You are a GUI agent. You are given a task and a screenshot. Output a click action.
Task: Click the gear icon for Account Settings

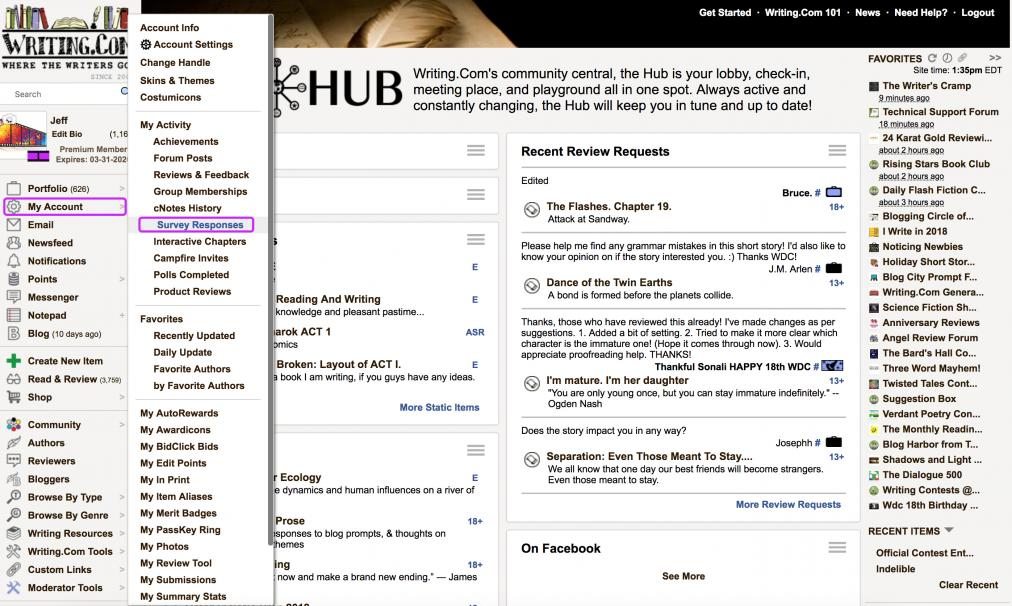pyautogui.click(x=146, y=45)
